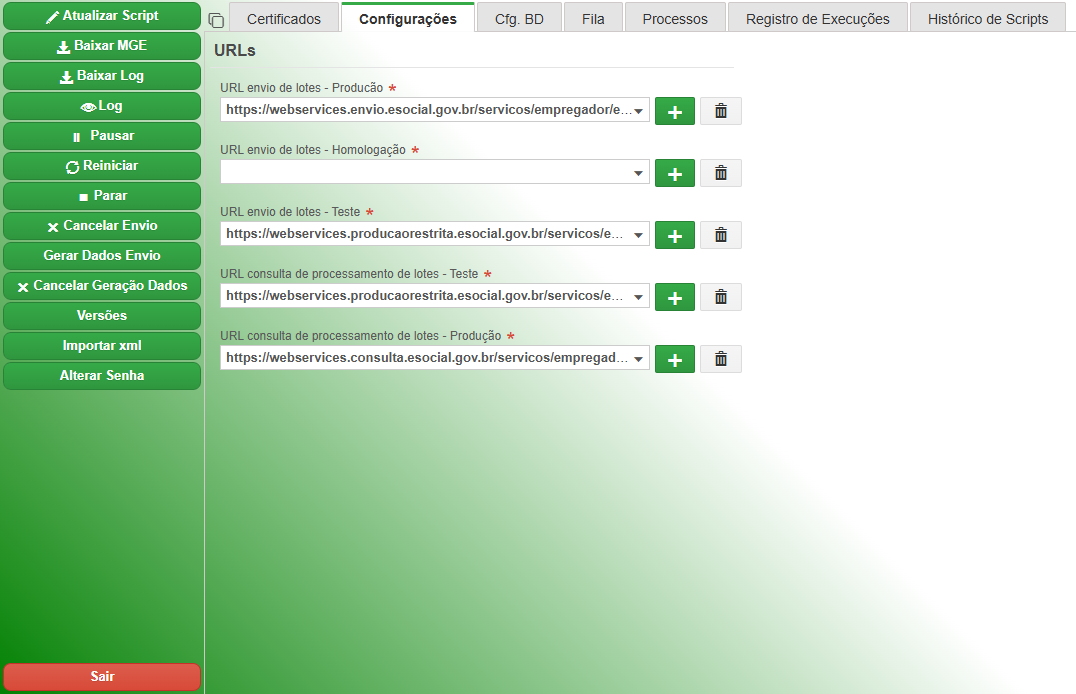Open the Fila tab
Screen dimensions: 1076x694
pyautogui.click(x=593, y=19)
